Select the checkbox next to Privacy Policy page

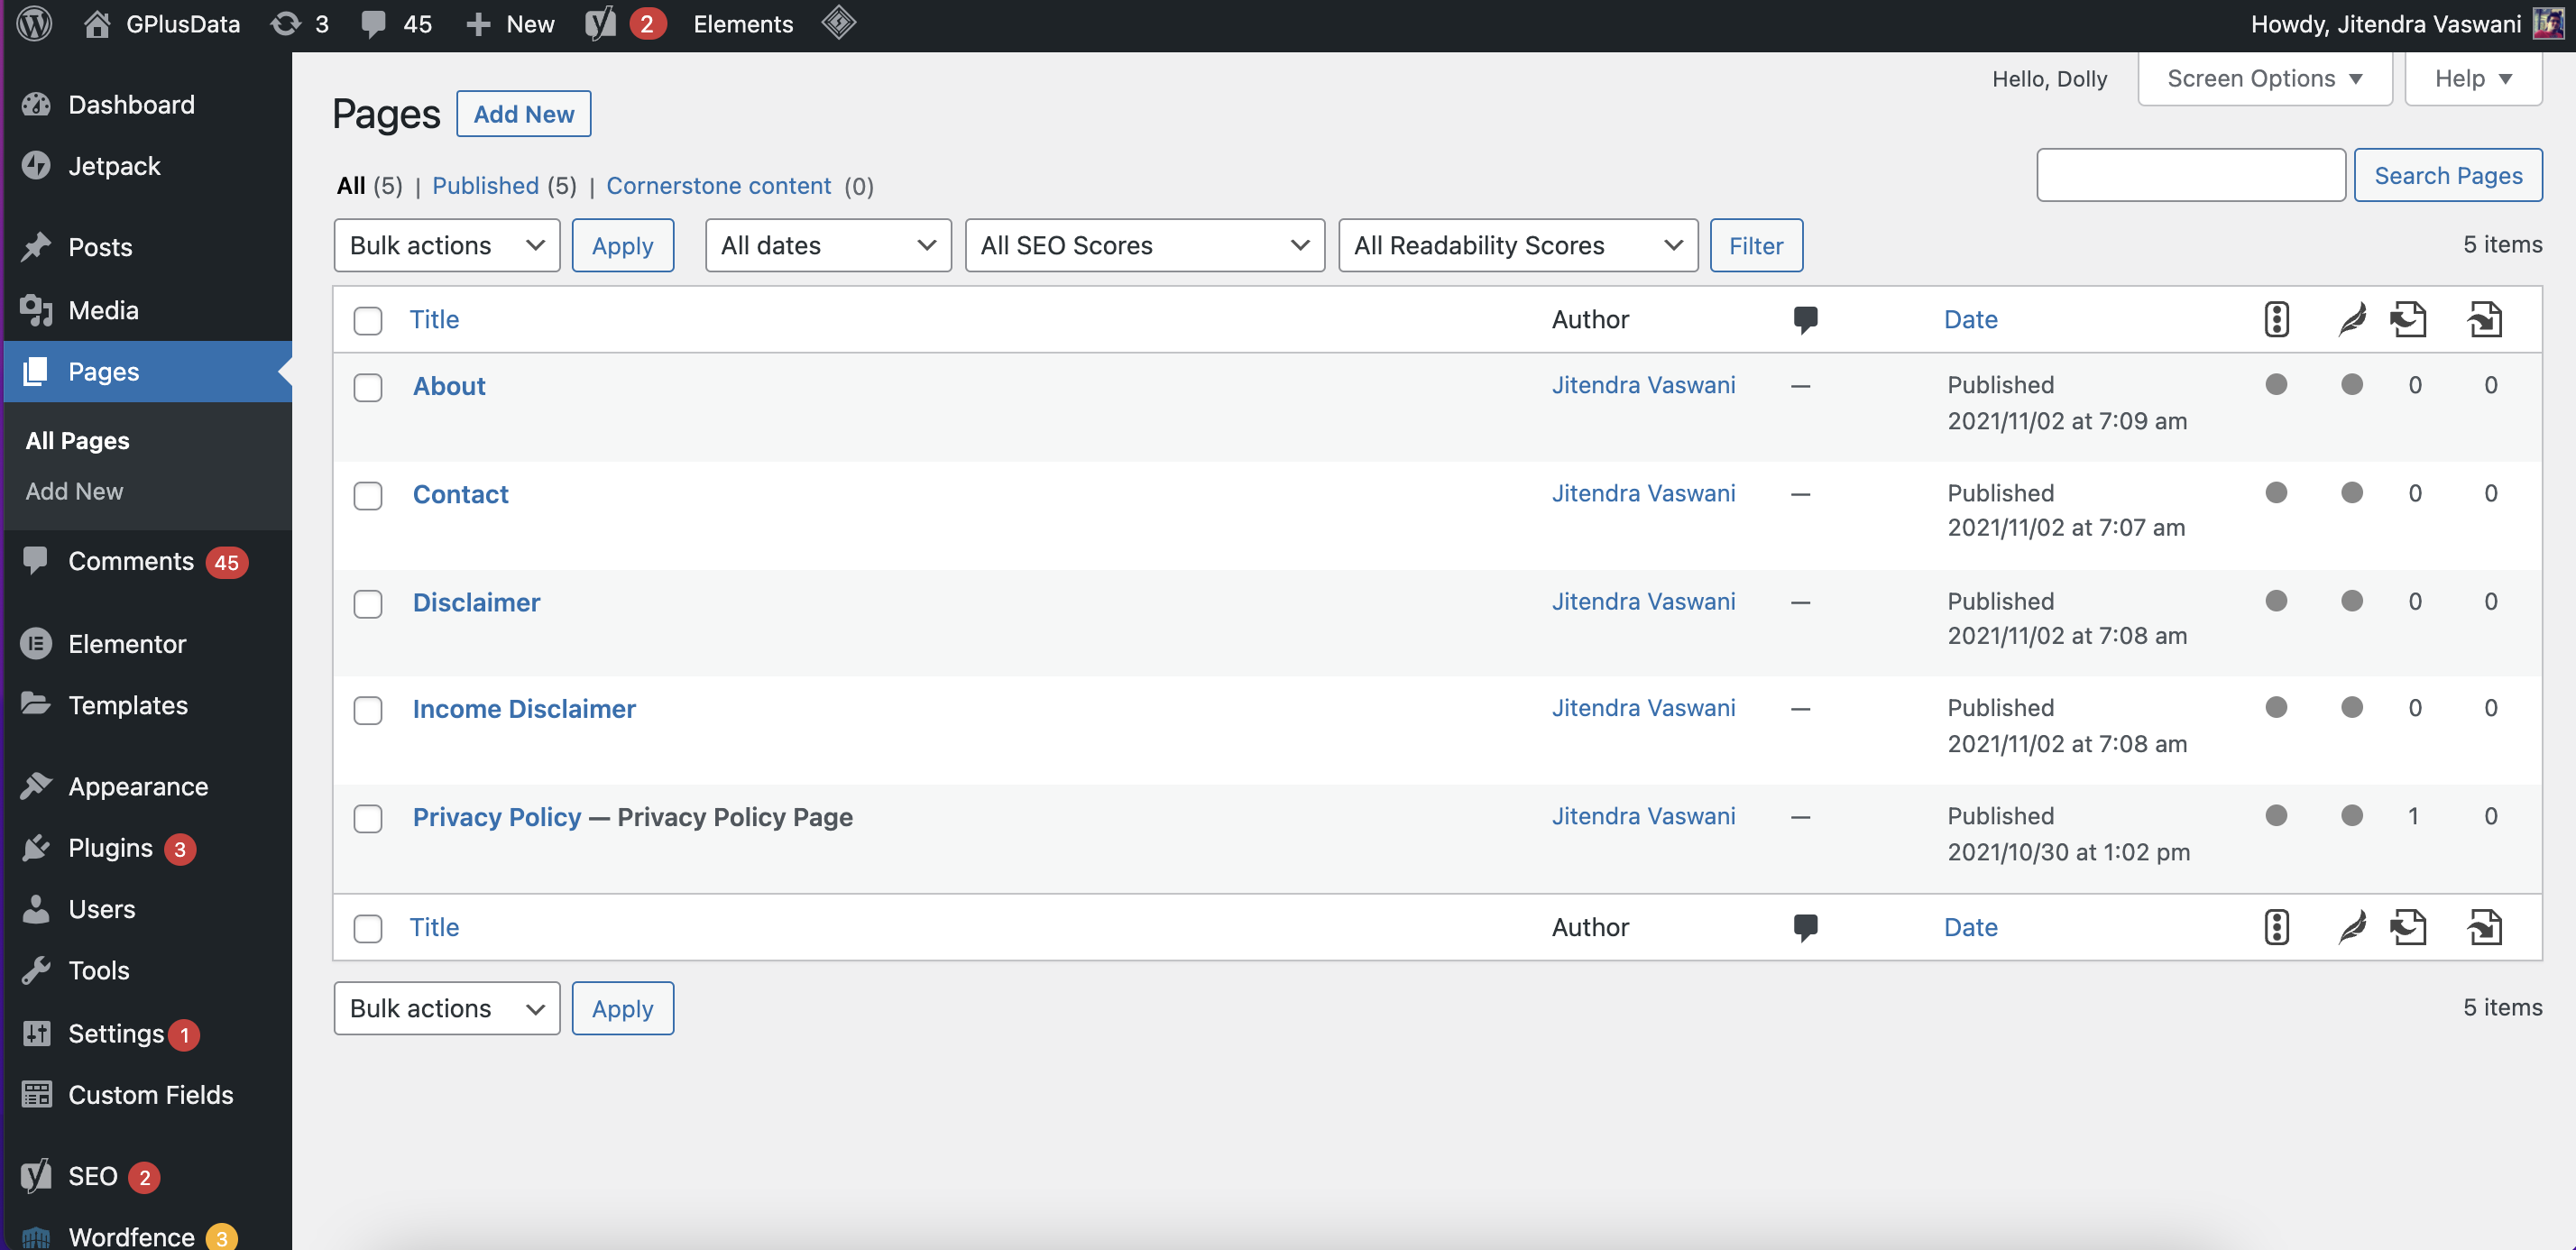[368, 816]
